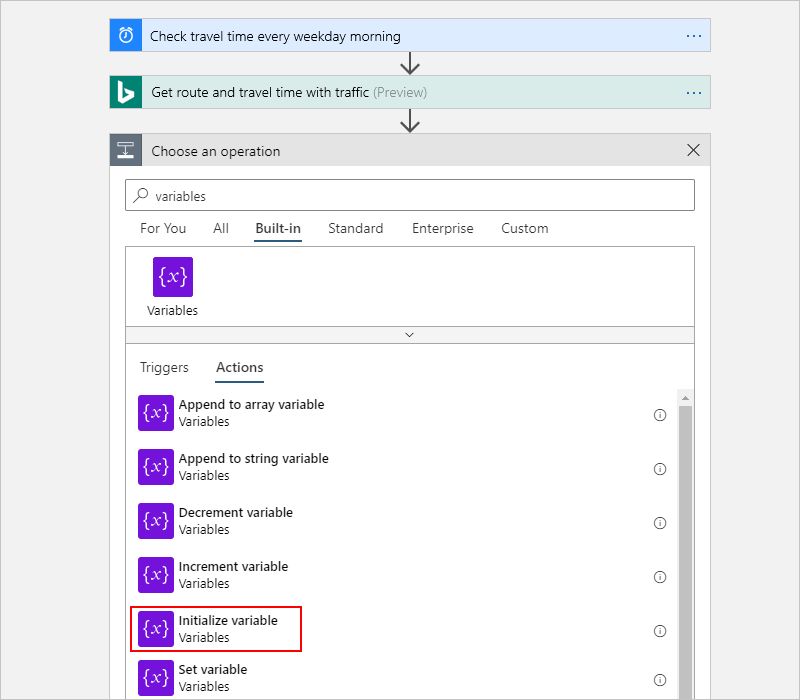Switch to the Enterprise tab
The height and width of the screenshot is (700, 800).
coord(442,228)
